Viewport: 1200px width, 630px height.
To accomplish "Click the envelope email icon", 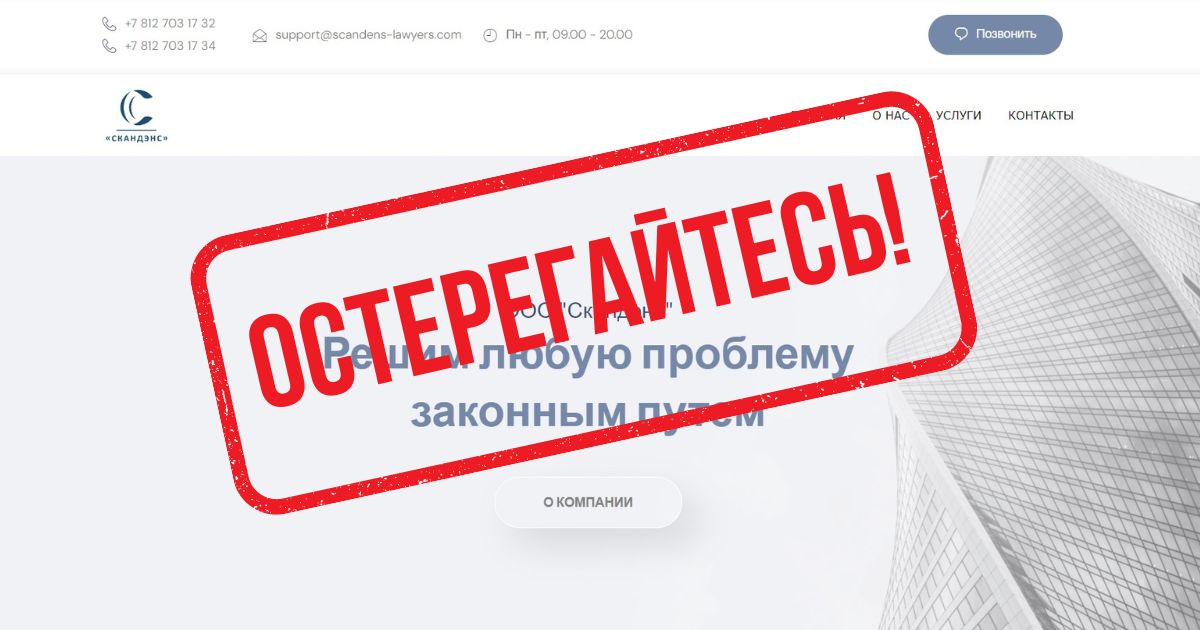I will coord(260,35).
